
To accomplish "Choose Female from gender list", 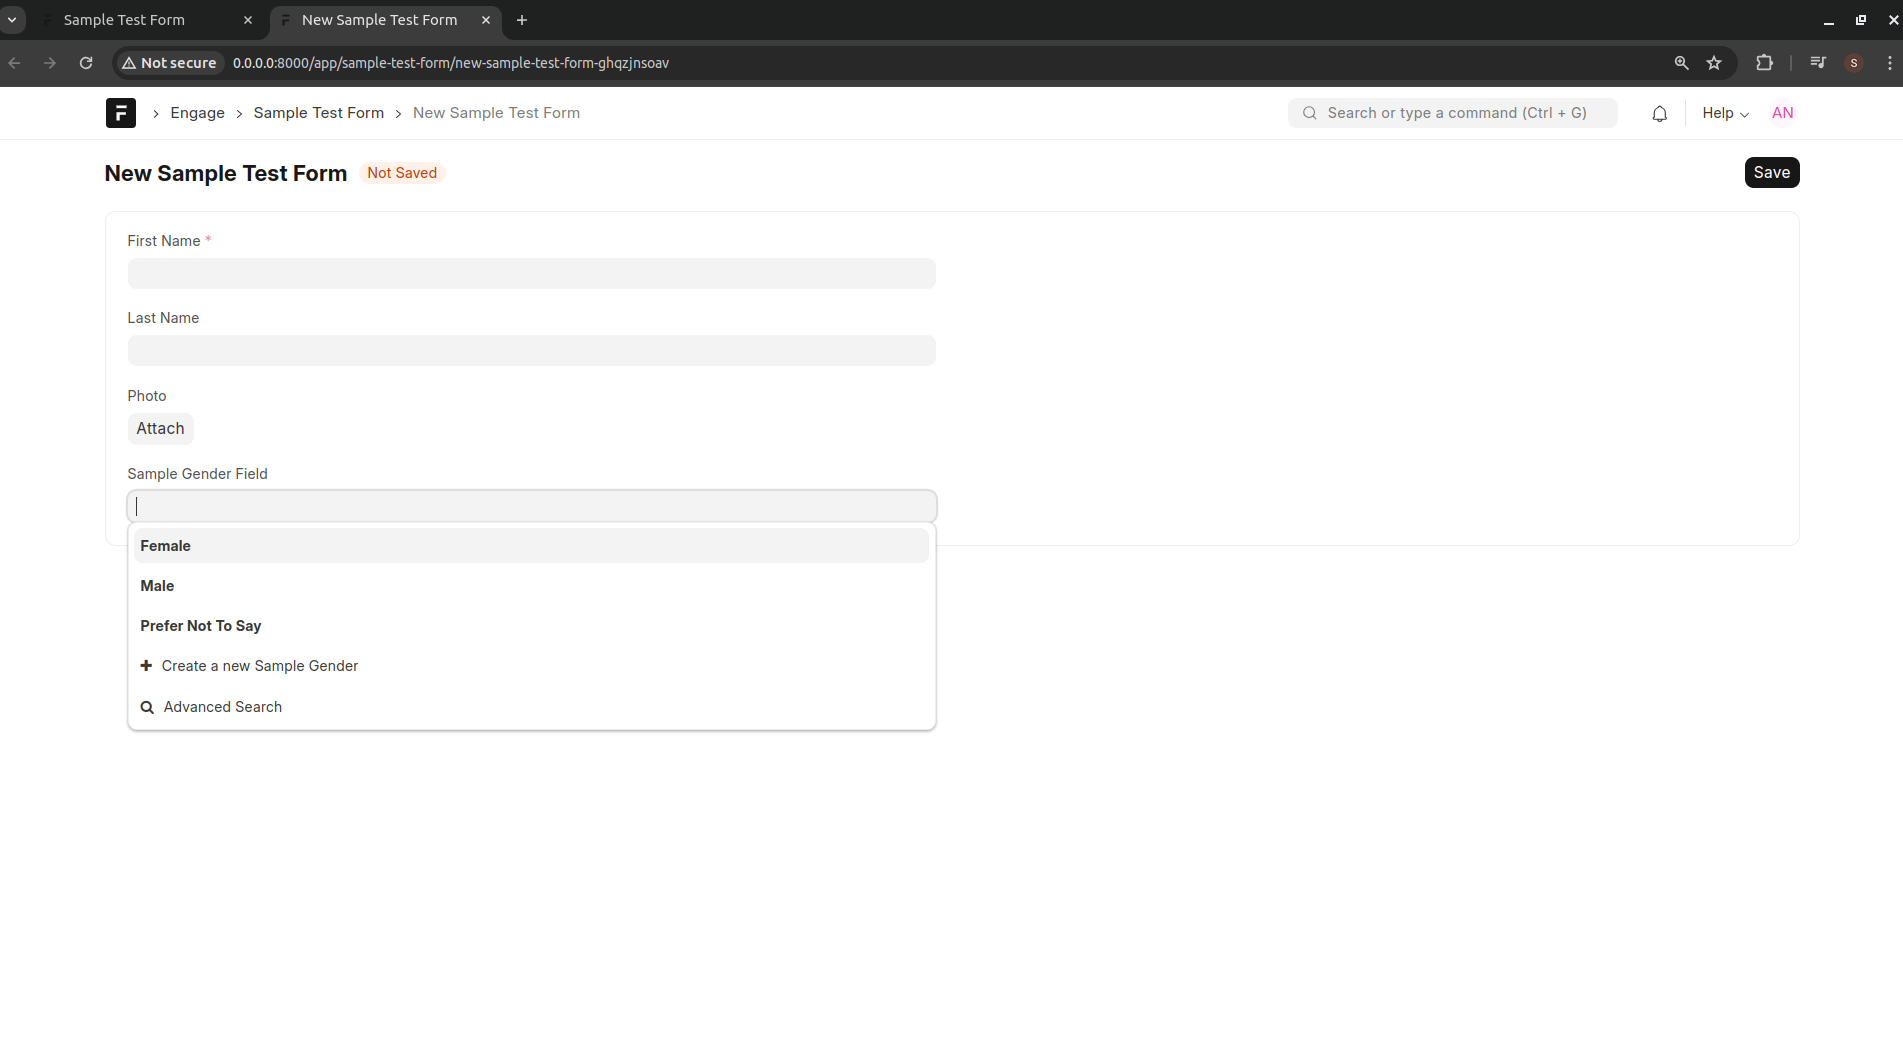I will point(531,546).
